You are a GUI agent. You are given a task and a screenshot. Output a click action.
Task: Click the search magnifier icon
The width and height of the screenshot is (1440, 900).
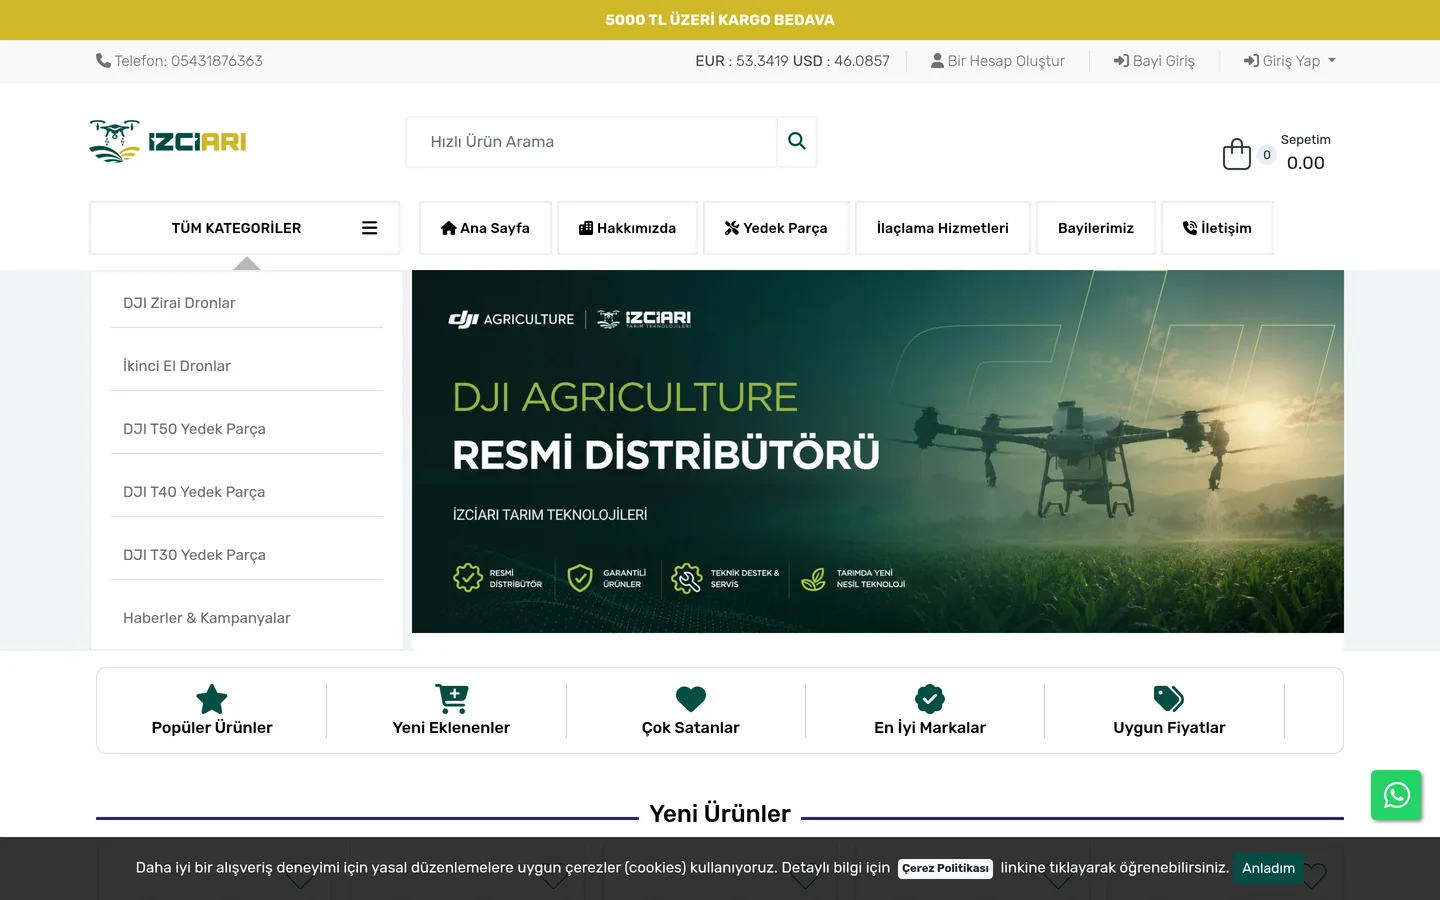point(797,141)
